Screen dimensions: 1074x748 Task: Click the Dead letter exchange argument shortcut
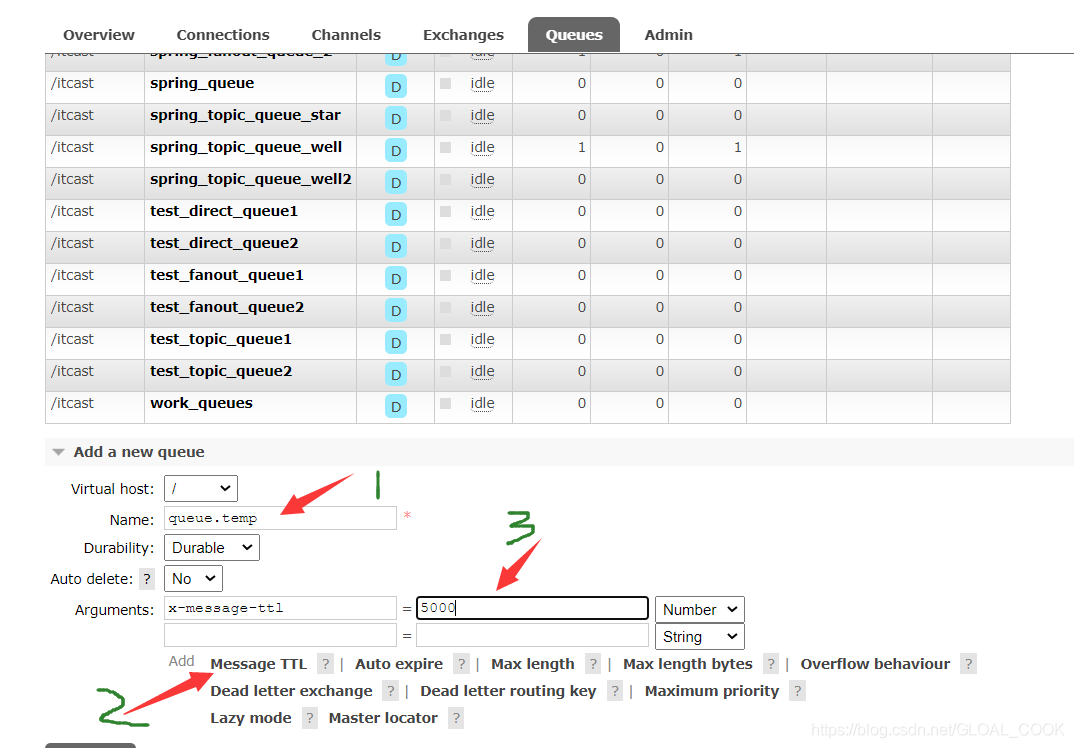coord(291,690)
